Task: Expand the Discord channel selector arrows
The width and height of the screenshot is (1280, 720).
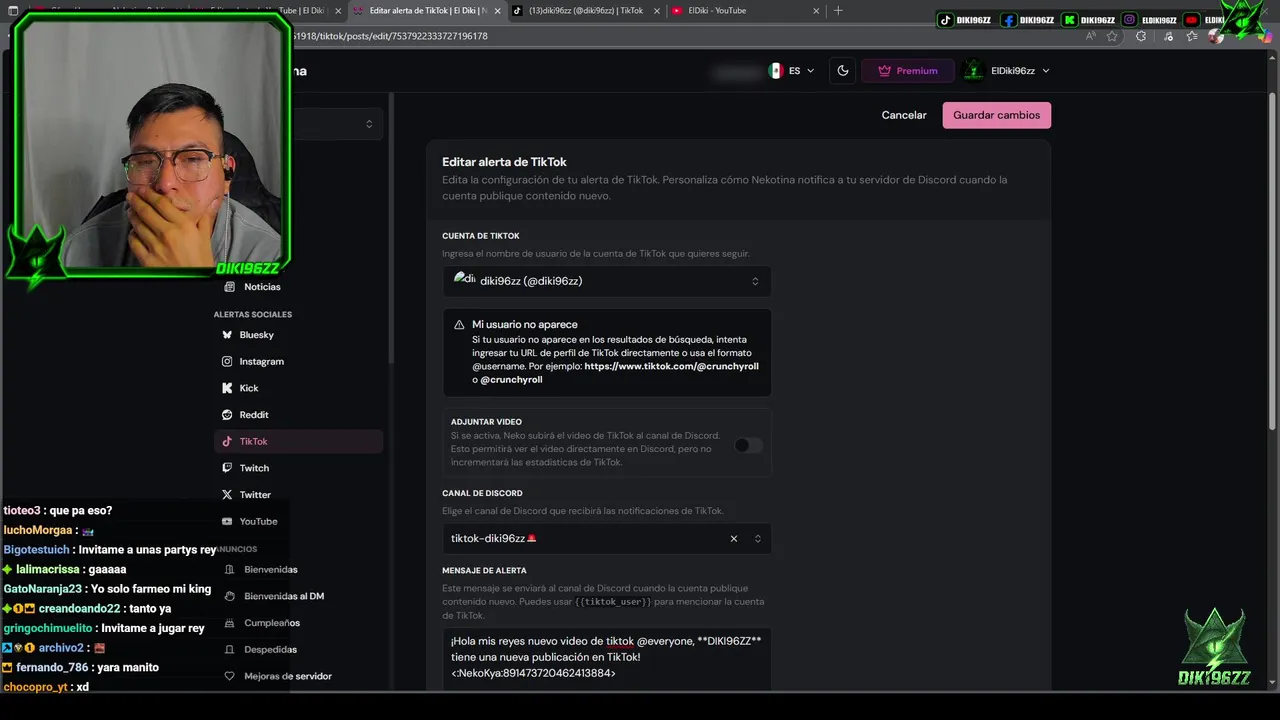Action: 757,539
